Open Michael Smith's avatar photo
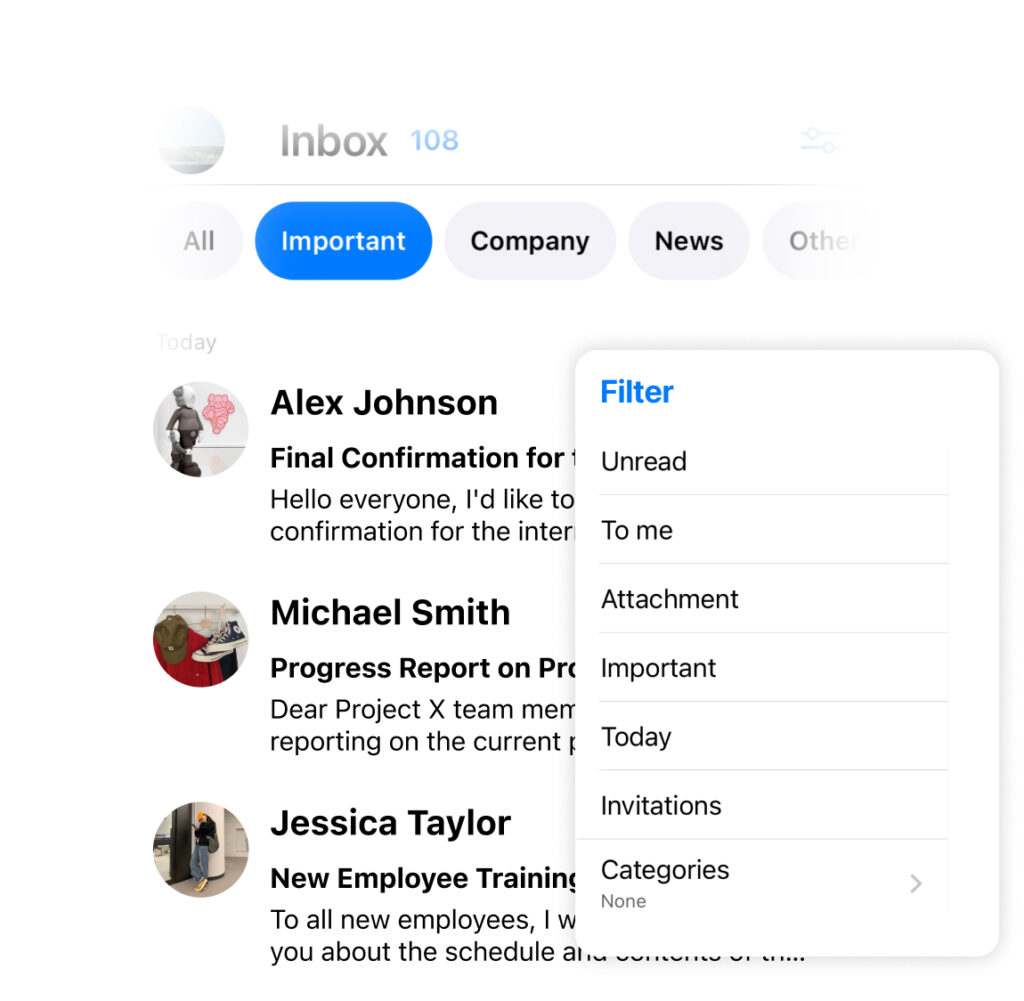This screenshot has height=1001, width=1024. 201,639
